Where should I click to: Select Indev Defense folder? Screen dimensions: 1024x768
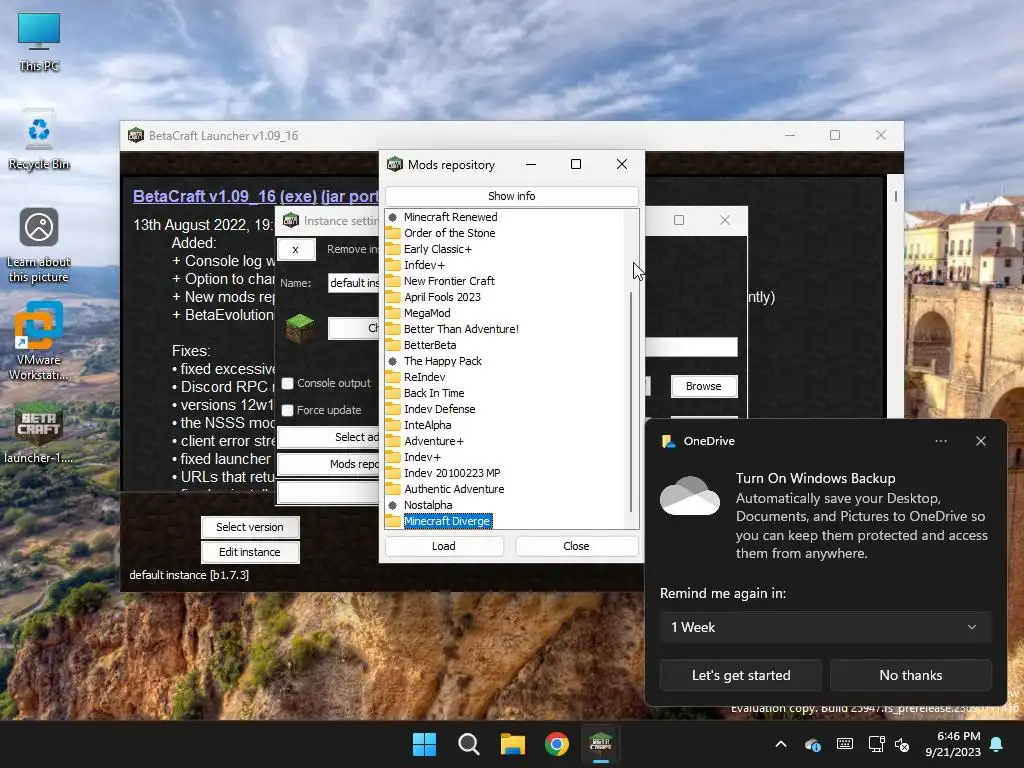click(439, 409)
